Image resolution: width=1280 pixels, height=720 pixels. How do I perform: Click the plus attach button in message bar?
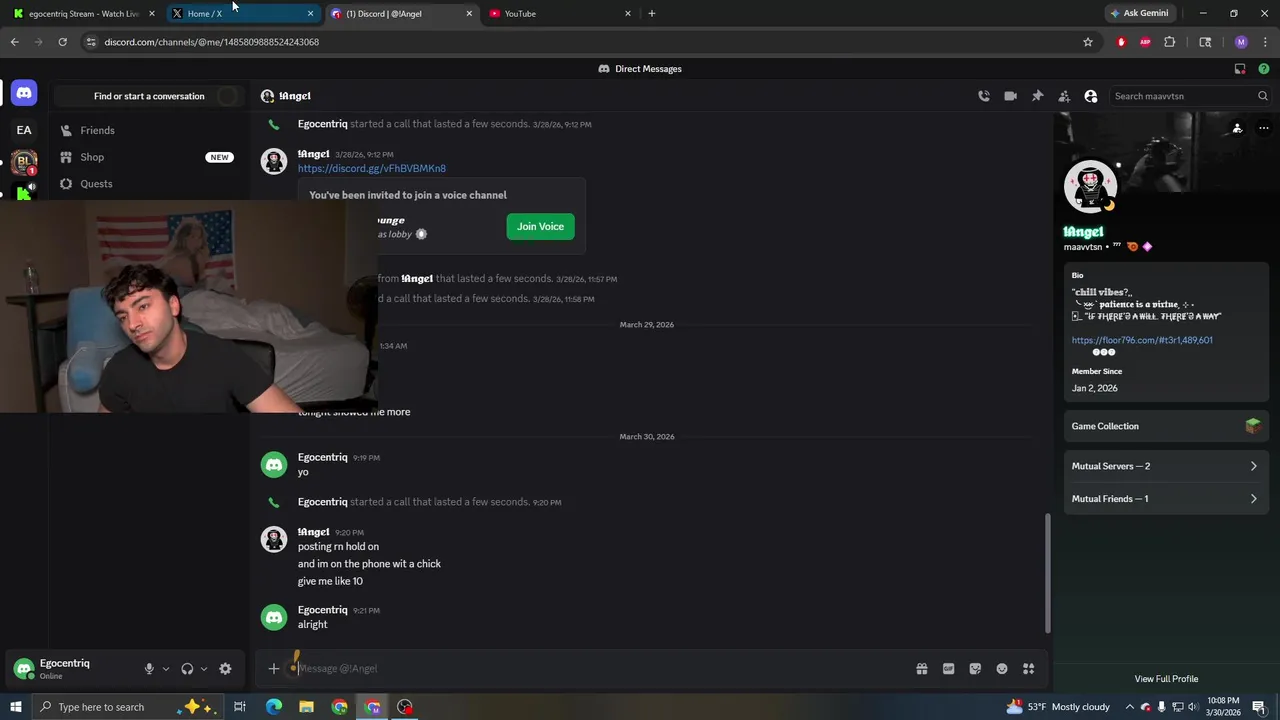coord(274,668)
